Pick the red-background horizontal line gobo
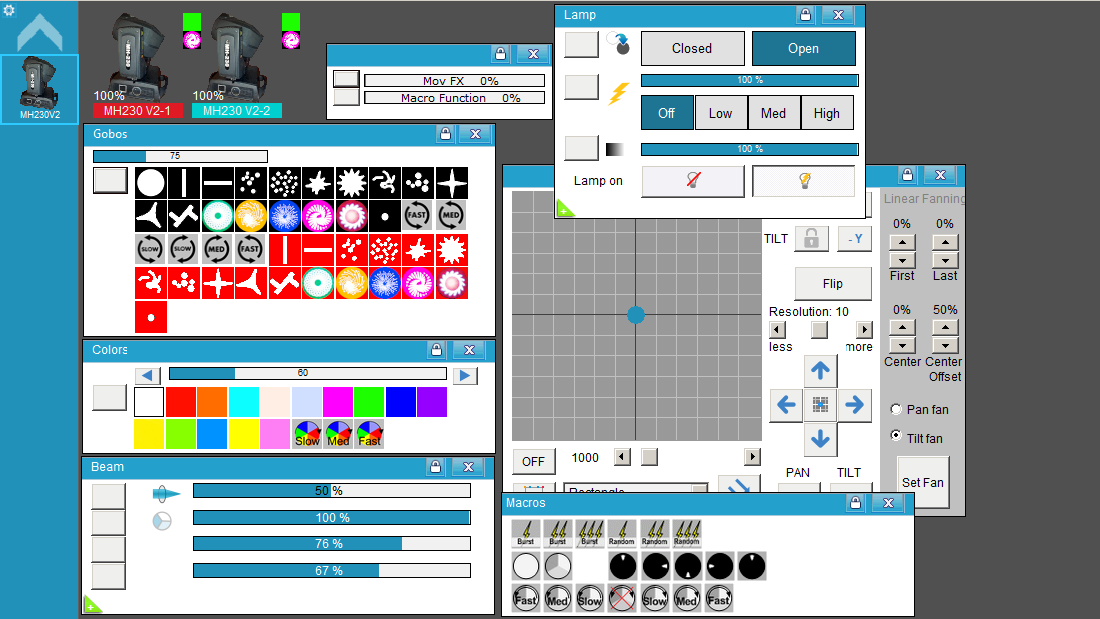The width and height of the screenshot is (1100, 619). [x=318, y=250]
